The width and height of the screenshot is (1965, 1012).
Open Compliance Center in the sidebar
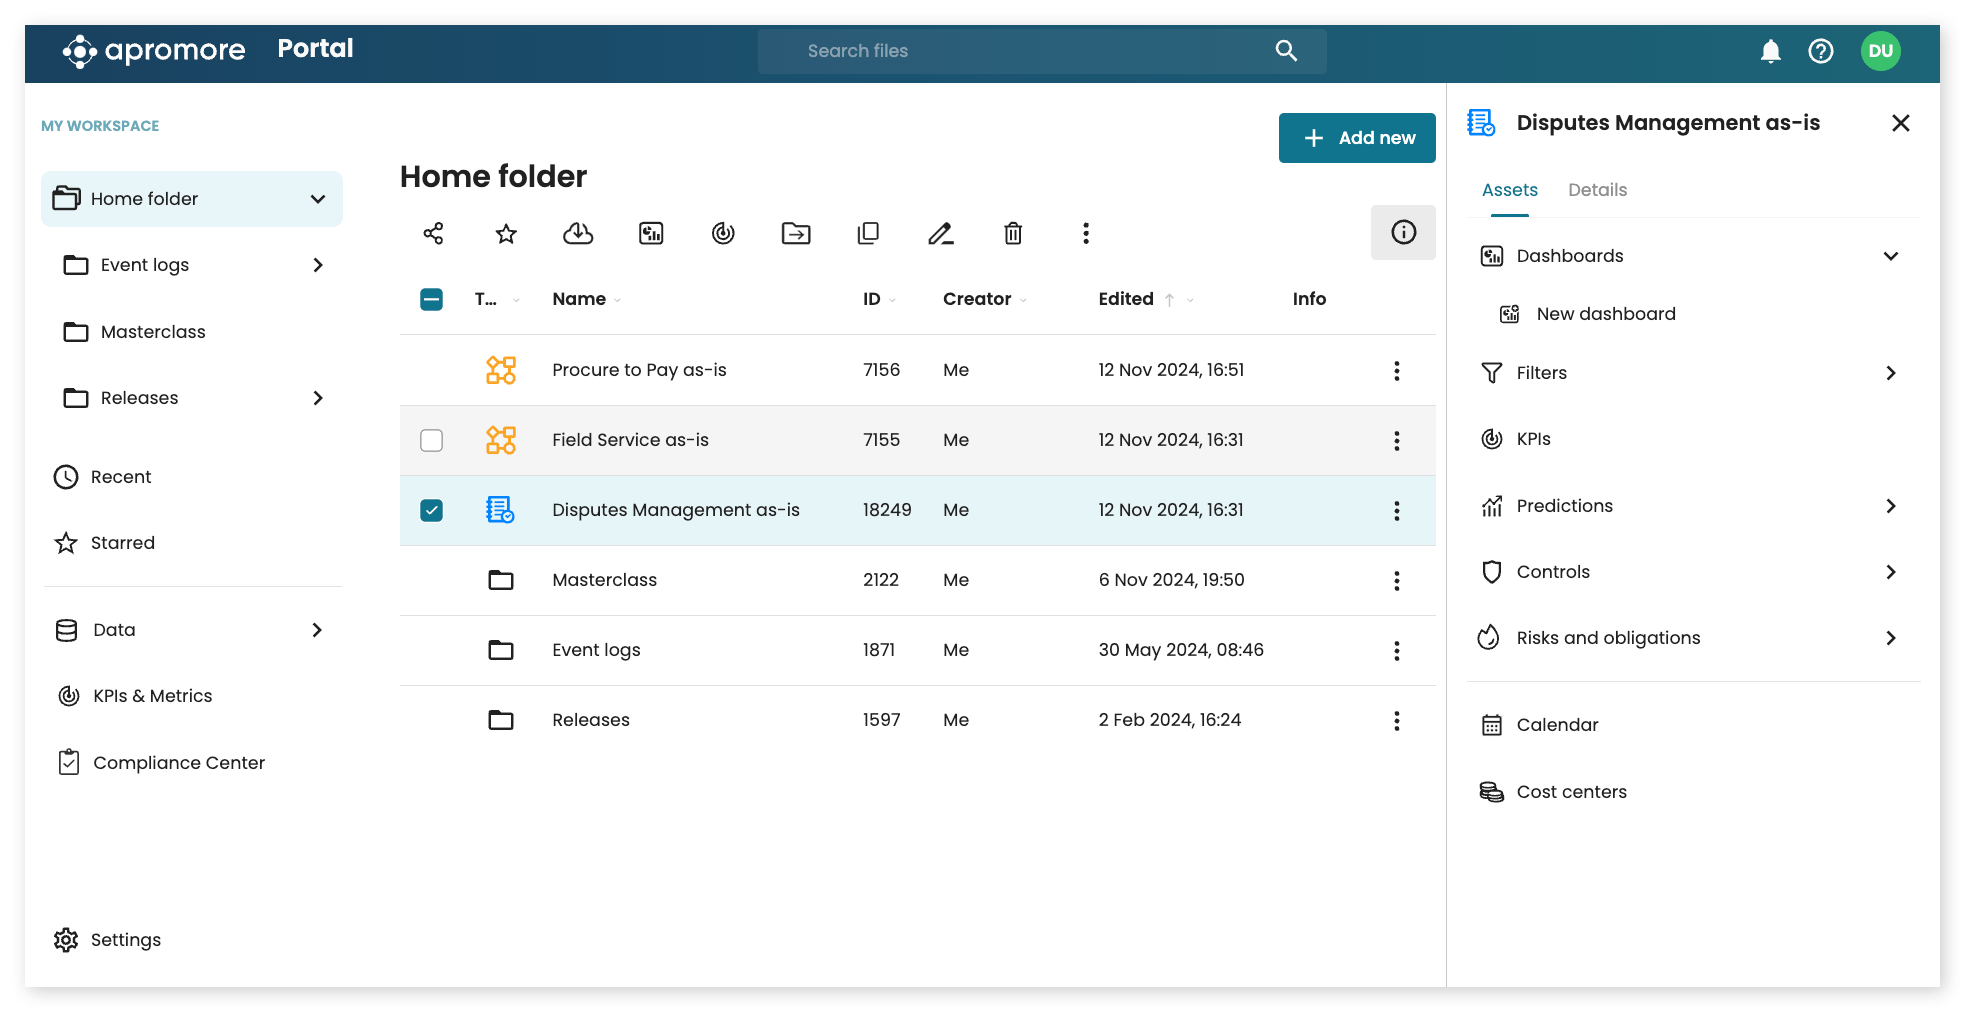(161, 763)
